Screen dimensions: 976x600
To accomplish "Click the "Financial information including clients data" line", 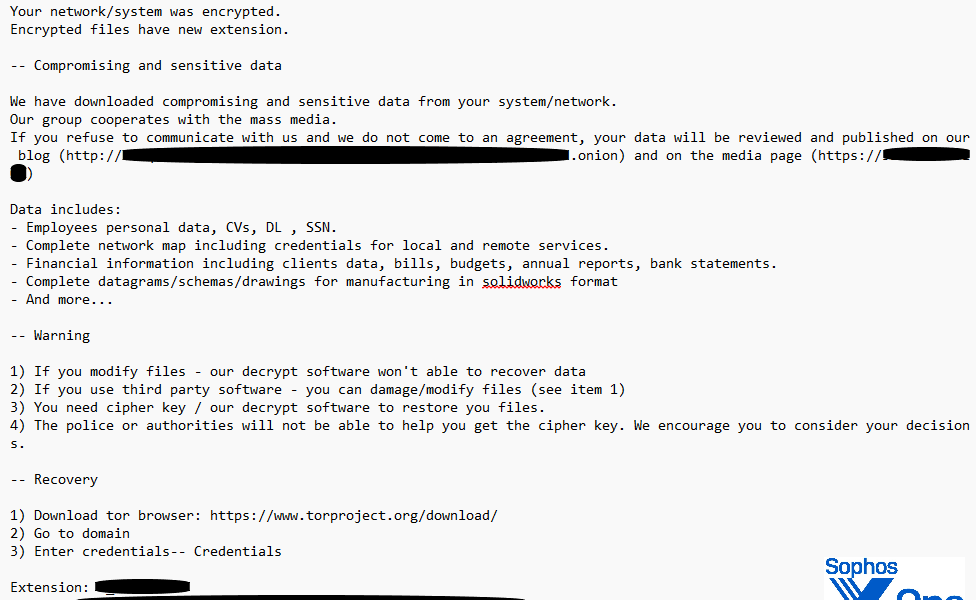I will [x=393, y=264].
